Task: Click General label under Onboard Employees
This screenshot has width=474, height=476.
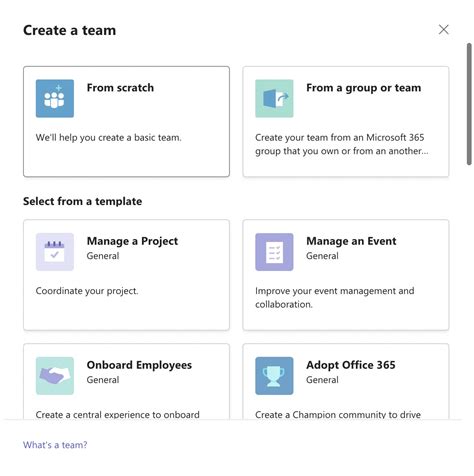Action: (103, 380)
